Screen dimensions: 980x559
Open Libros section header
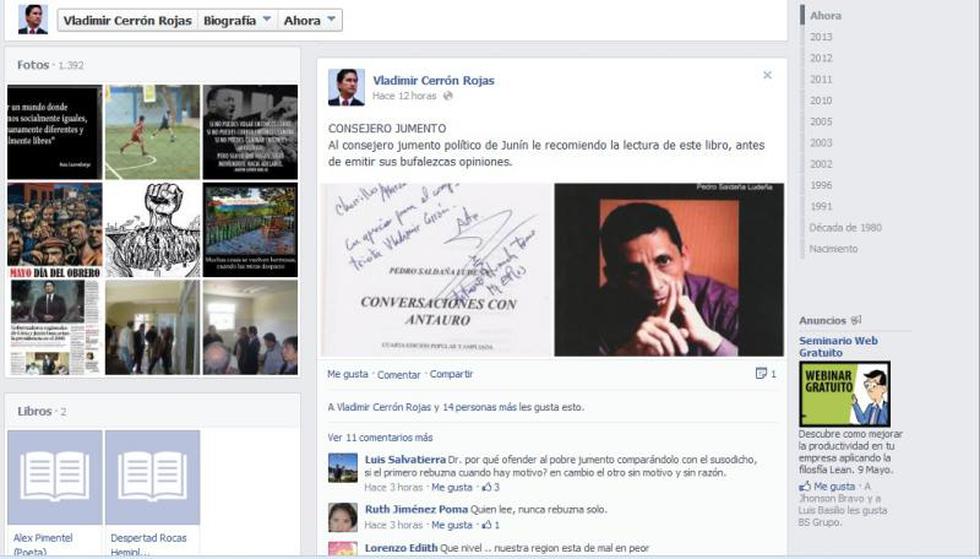[34, 411]
